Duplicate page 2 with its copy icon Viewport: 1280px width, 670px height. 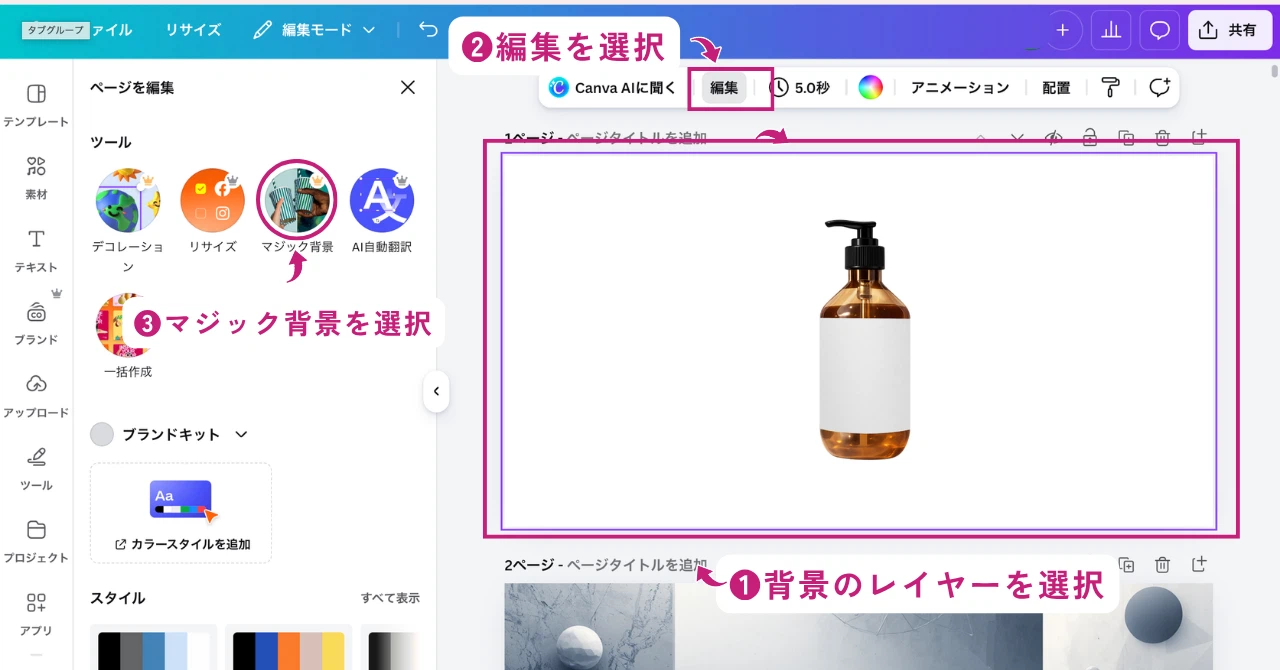tap(1126, 565)
